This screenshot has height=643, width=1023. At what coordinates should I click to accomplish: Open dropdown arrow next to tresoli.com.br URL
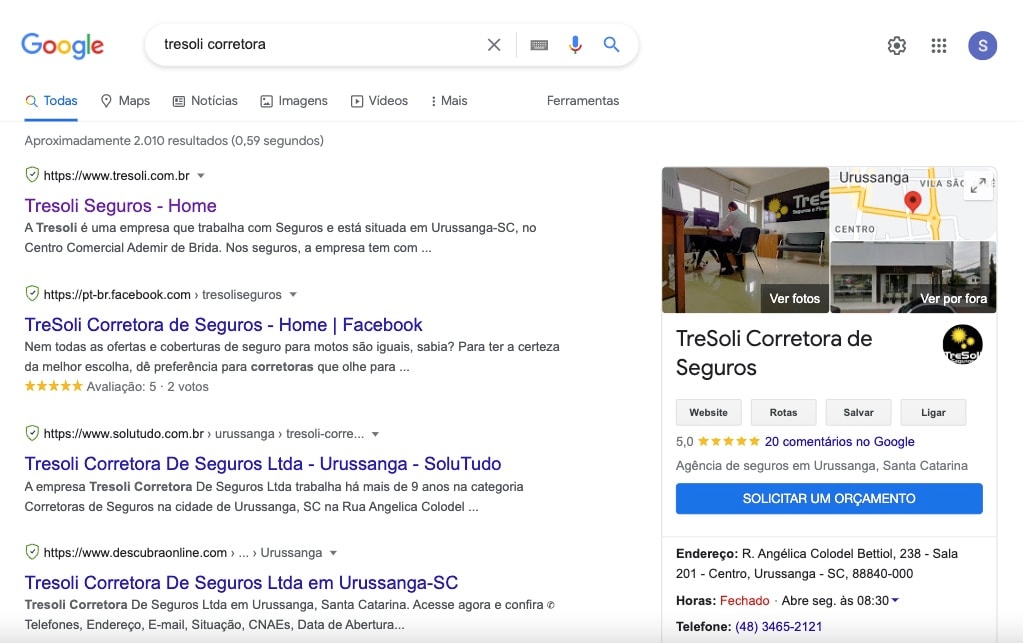pos(201,175)
